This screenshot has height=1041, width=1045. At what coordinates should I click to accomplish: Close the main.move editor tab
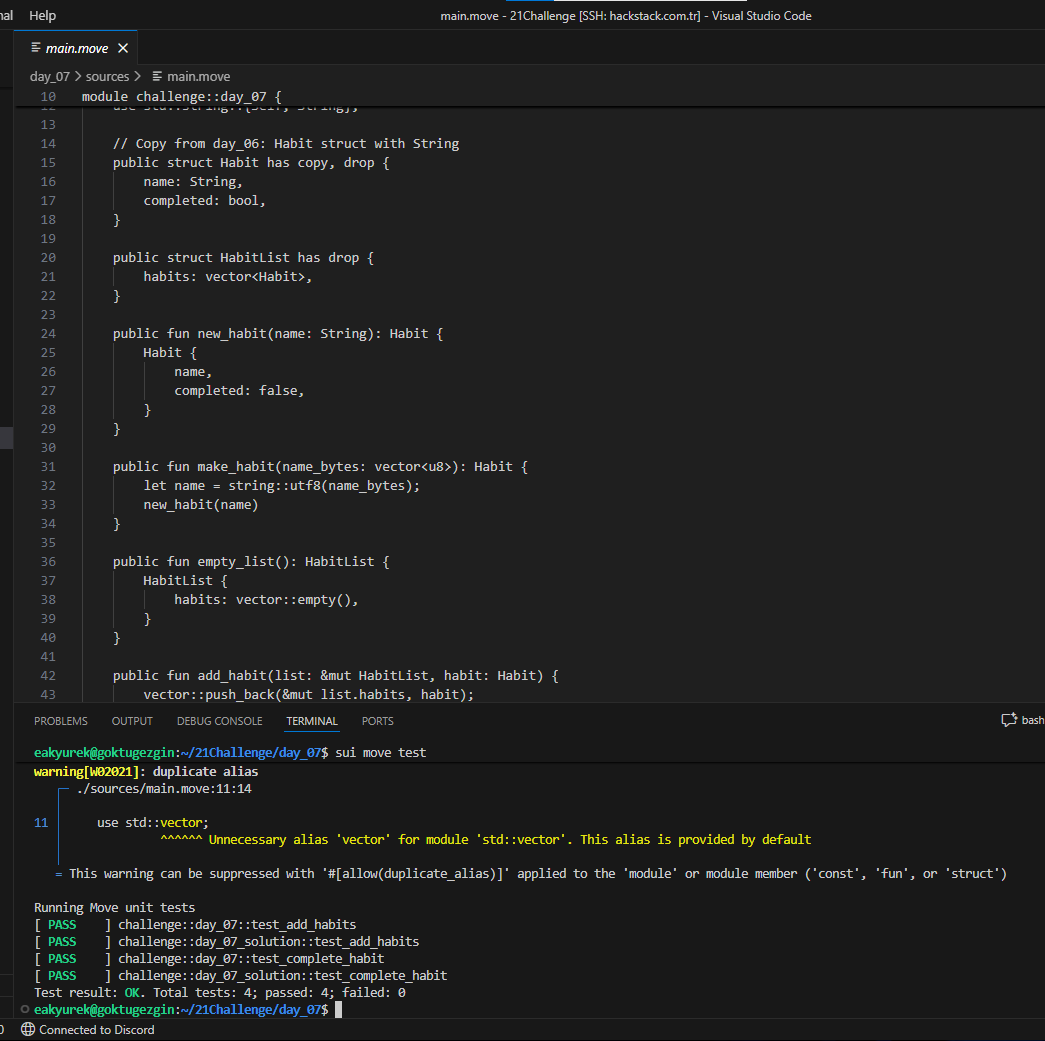123,48
